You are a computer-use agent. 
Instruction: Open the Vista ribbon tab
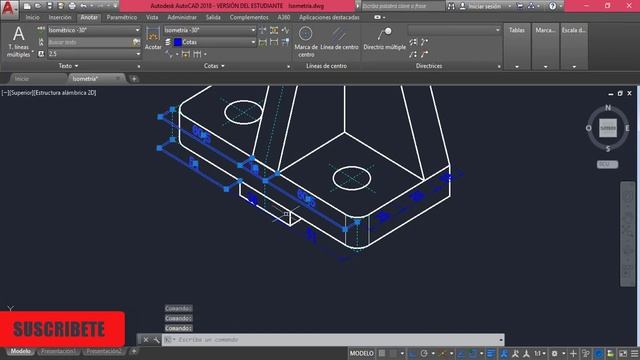point(152,18)
